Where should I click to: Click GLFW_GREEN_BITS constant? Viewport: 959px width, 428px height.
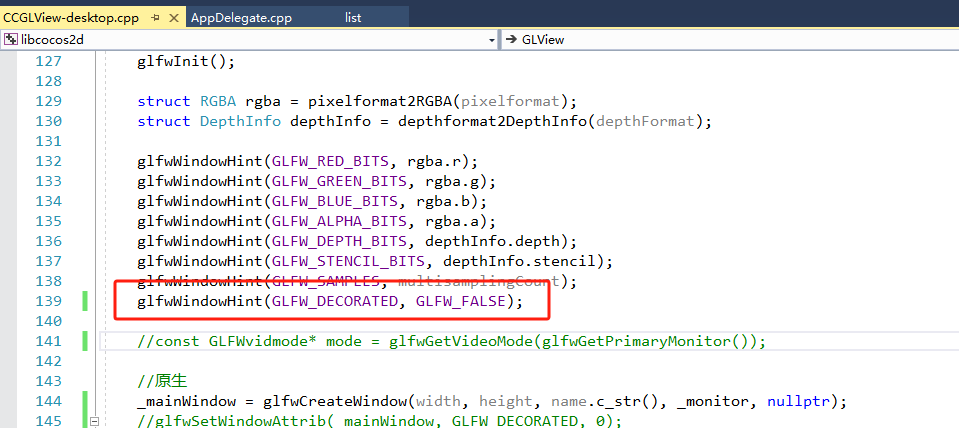point(339,182)
